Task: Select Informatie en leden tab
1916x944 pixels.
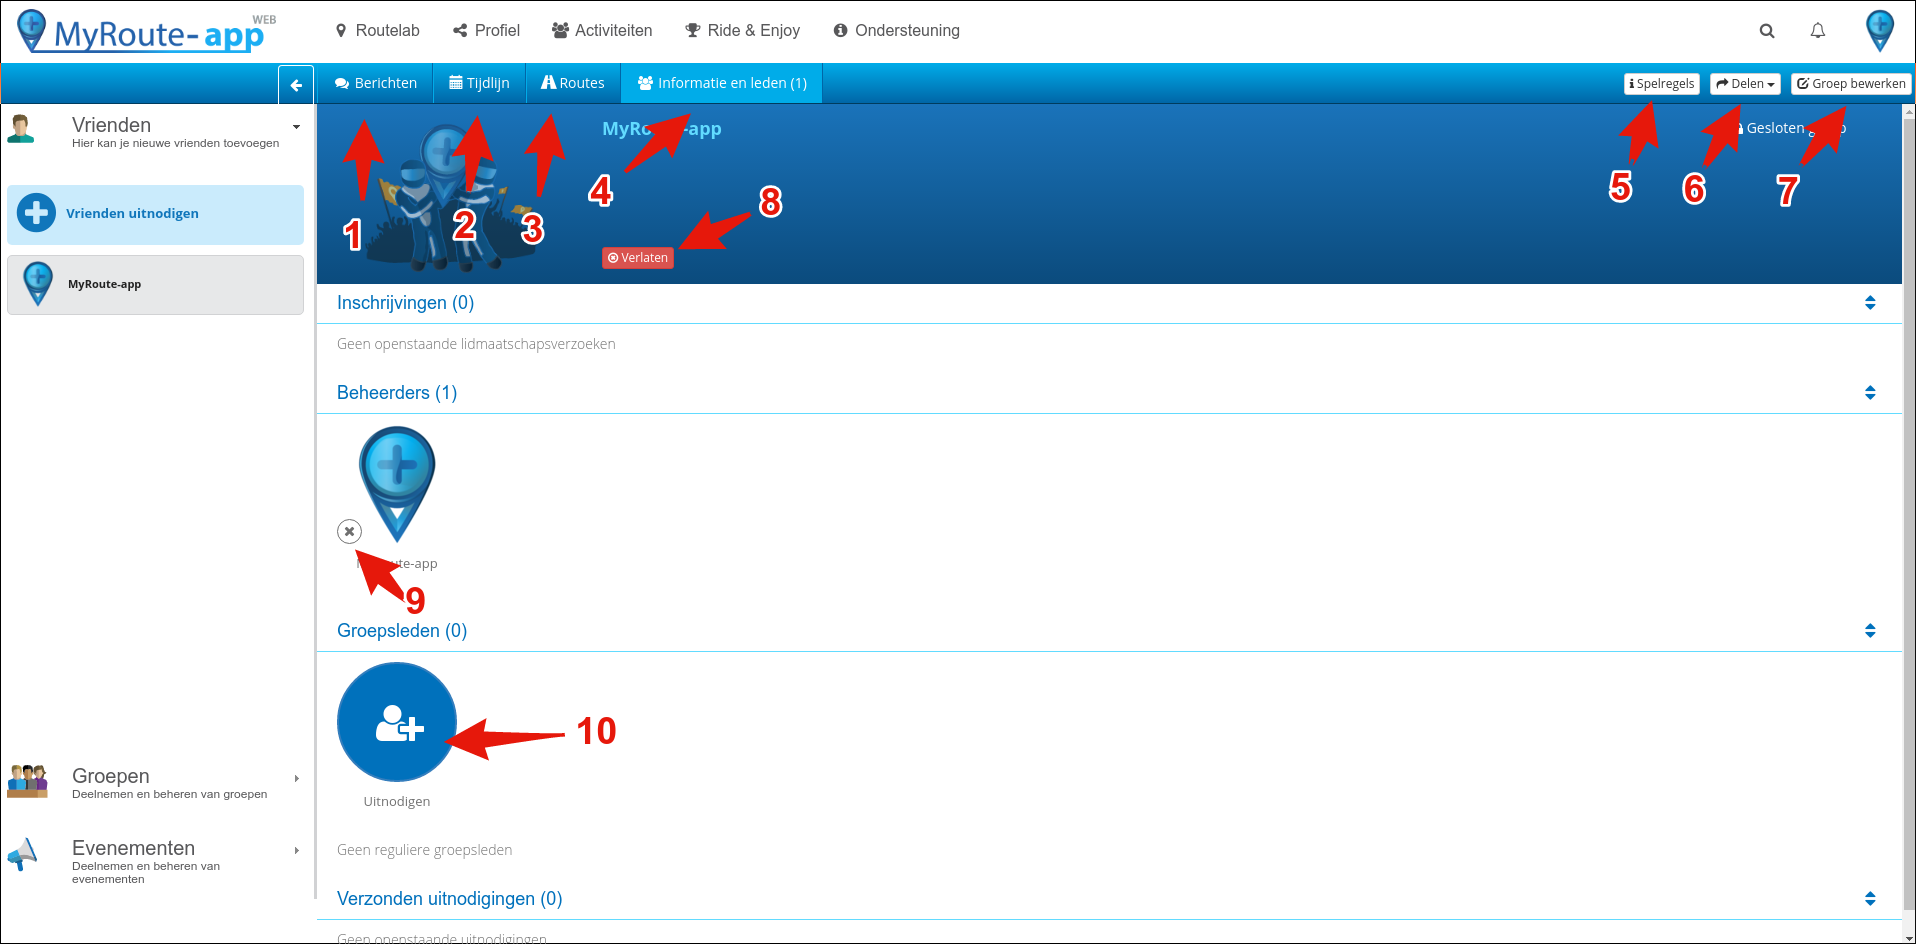Action: (722, 83)
